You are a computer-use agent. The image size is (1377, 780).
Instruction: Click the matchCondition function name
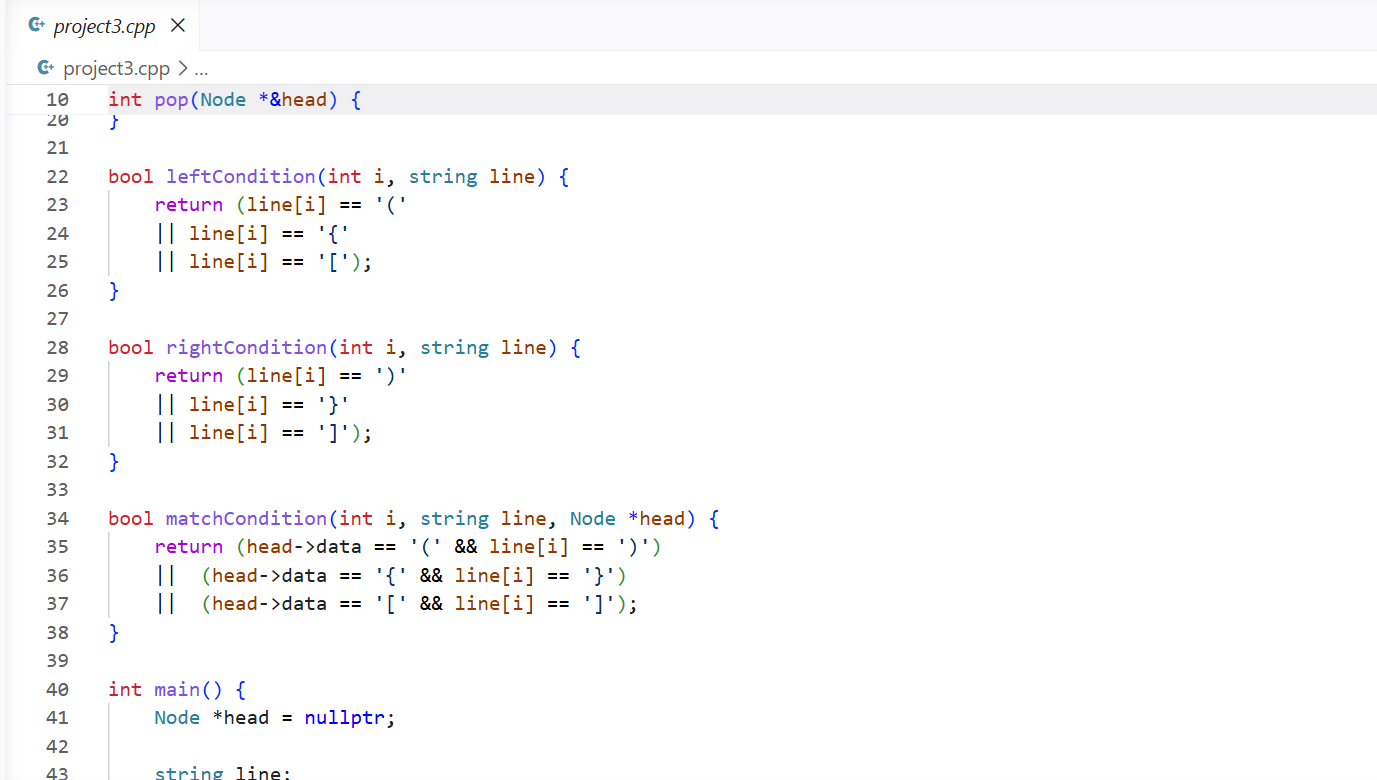pos(247,519)
